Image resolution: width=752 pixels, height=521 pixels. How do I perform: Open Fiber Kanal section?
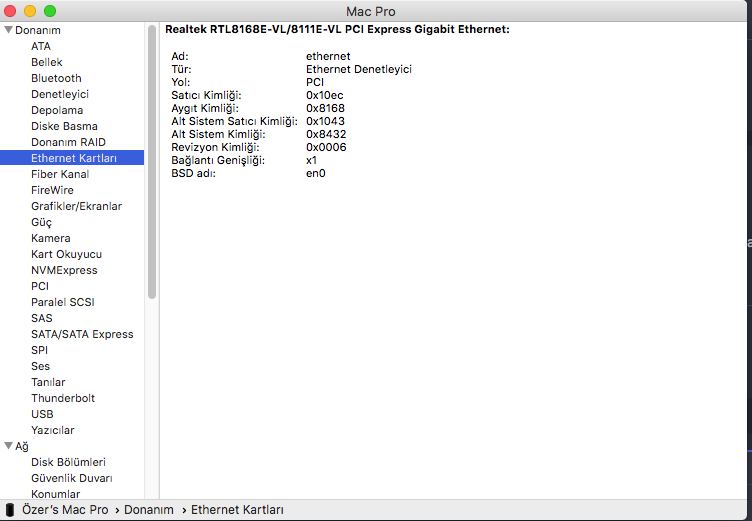[x=60, y=174]
